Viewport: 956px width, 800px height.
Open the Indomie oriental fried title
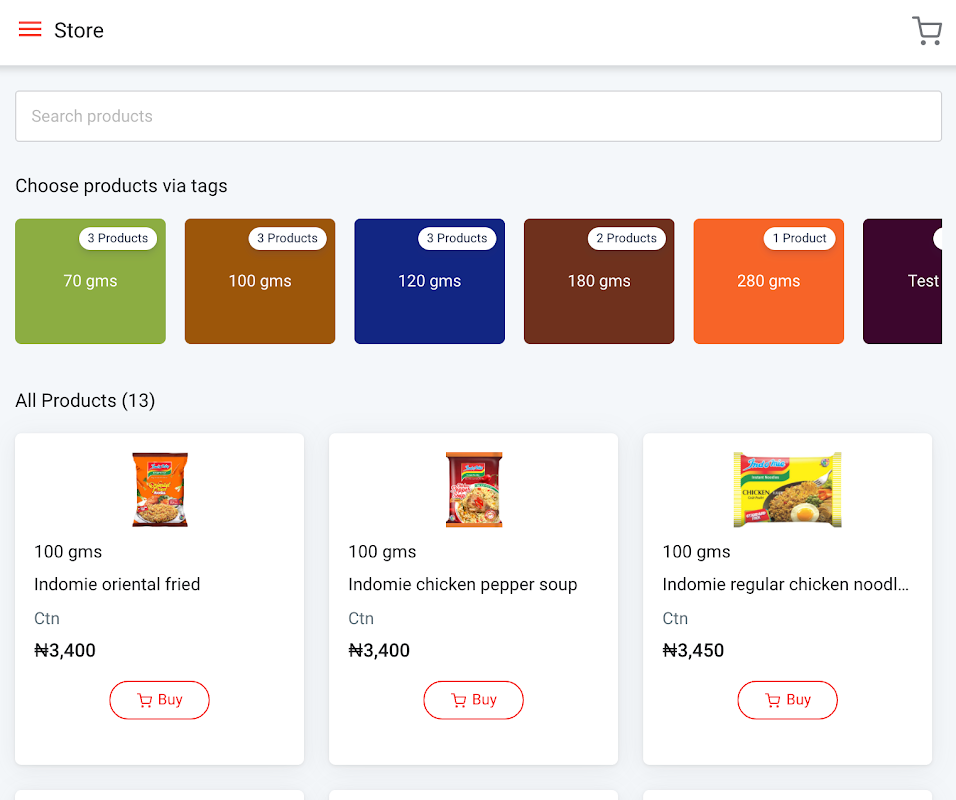click(x=117, y=584)
